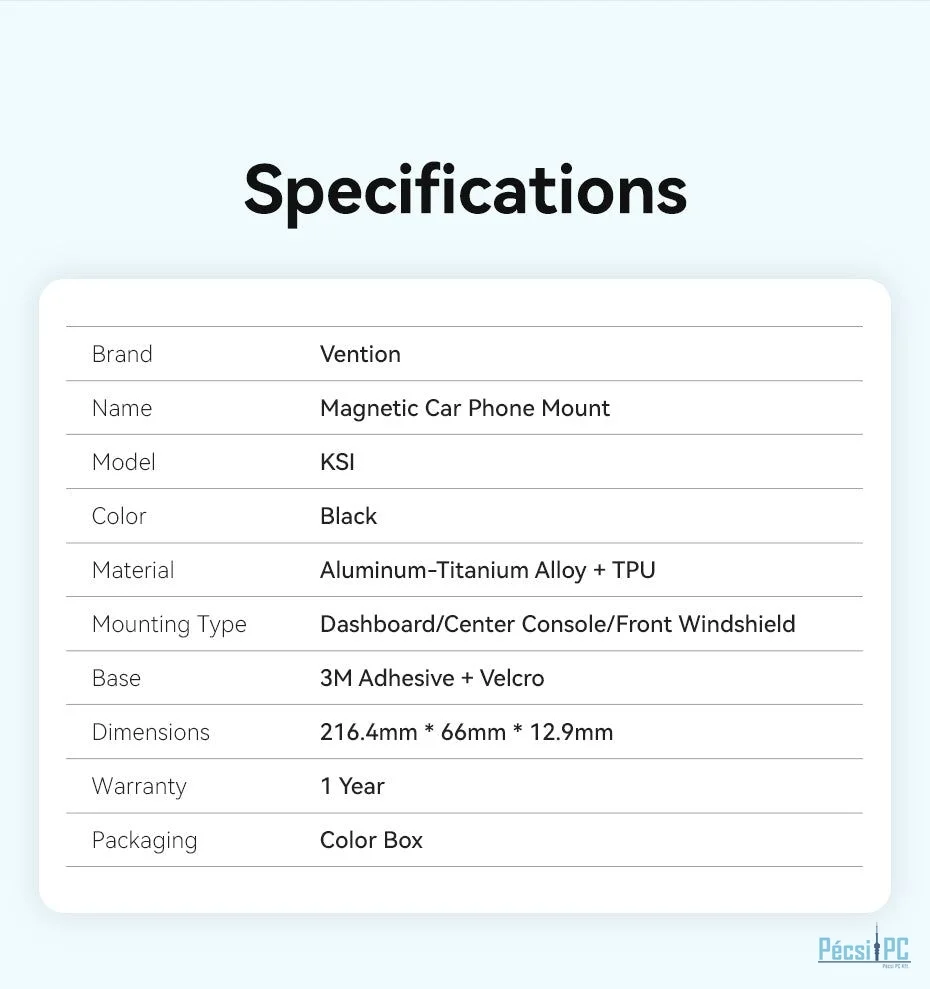930x989 pixels.
Task: Select the Magnetic Car Phone Mount text
Action: click(464, 408)
